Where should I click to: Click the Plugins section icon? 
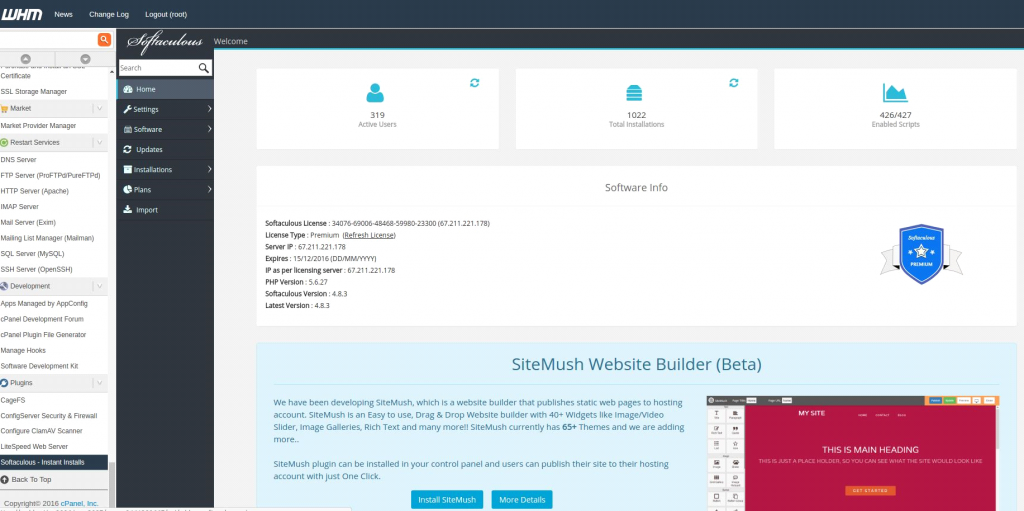(x=5, y=383)
